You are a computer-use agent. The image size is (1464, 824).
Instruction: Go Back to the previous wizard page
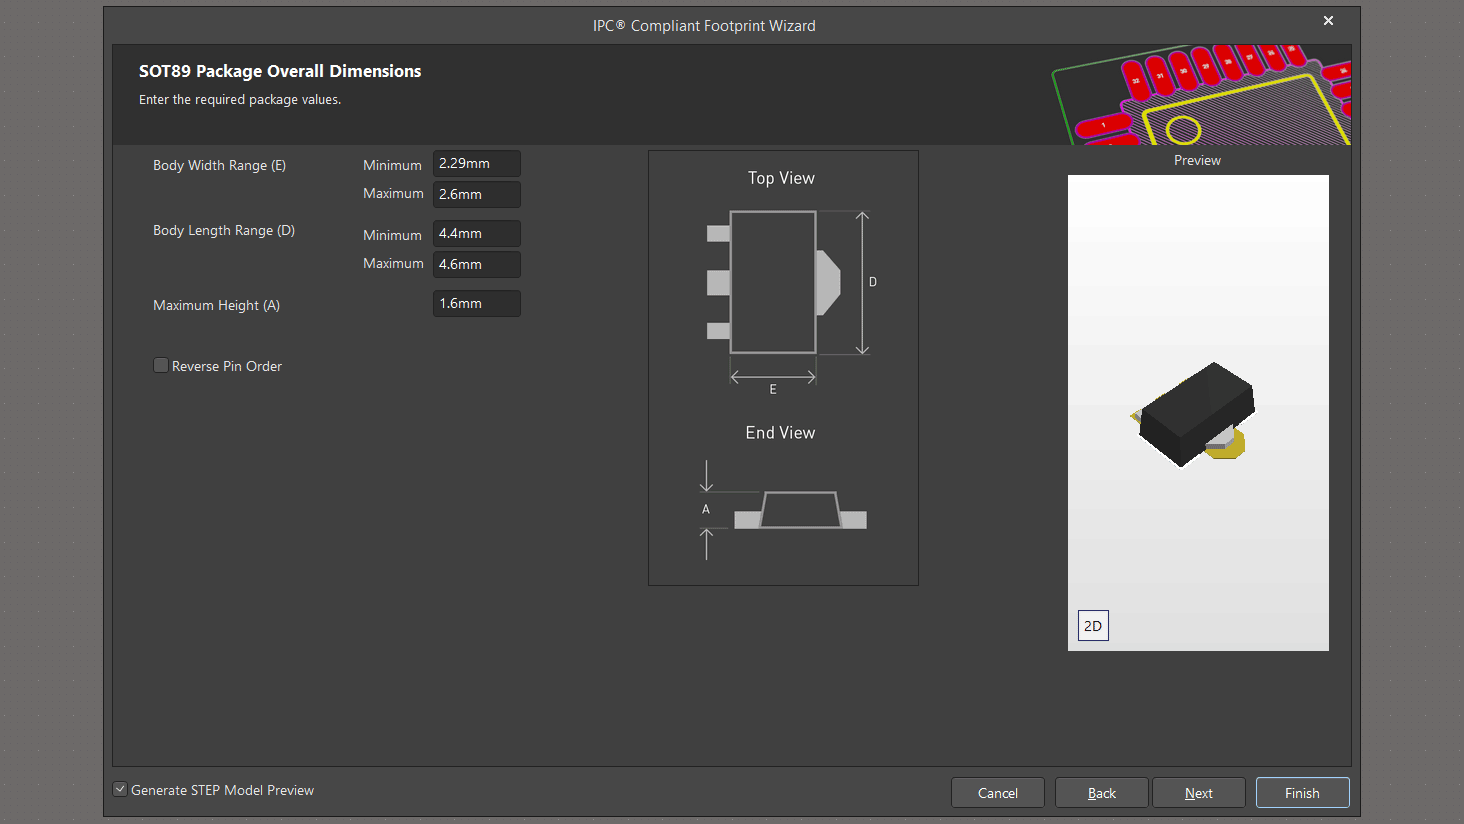pyautogui.click(x=1101, y=793)
